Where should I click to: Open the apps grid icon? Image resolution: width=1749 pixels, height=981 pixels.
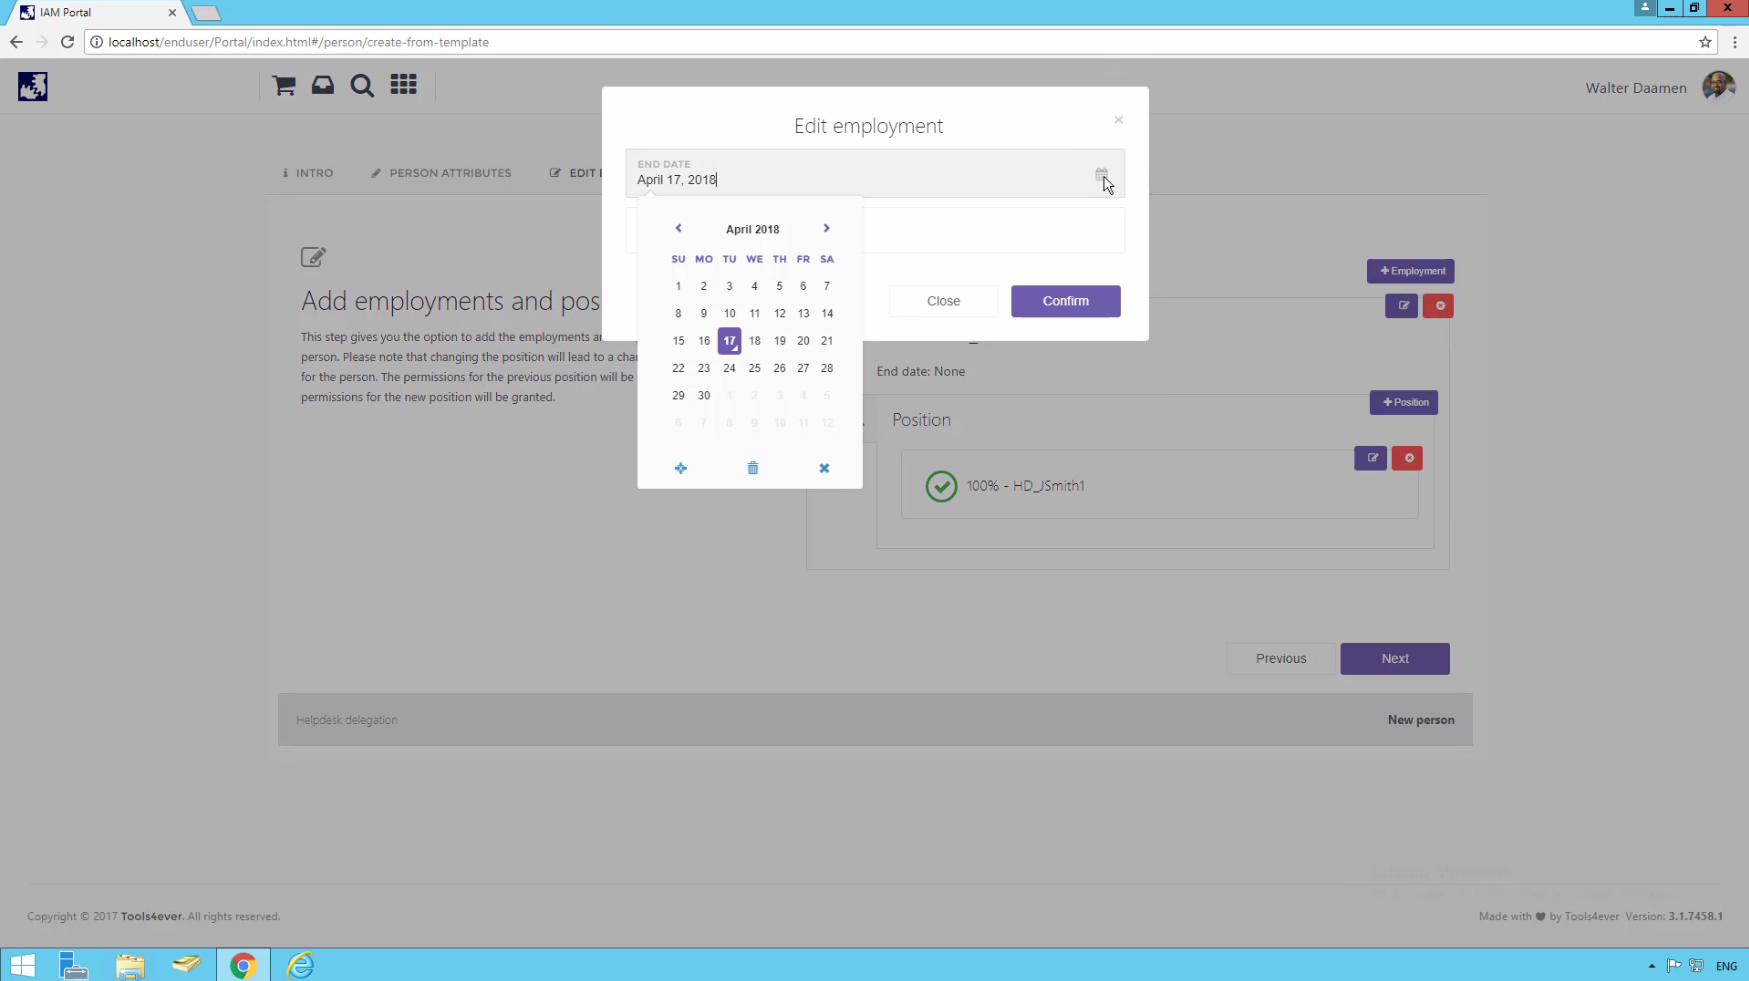pyautogui.click(x=403, y=85)
